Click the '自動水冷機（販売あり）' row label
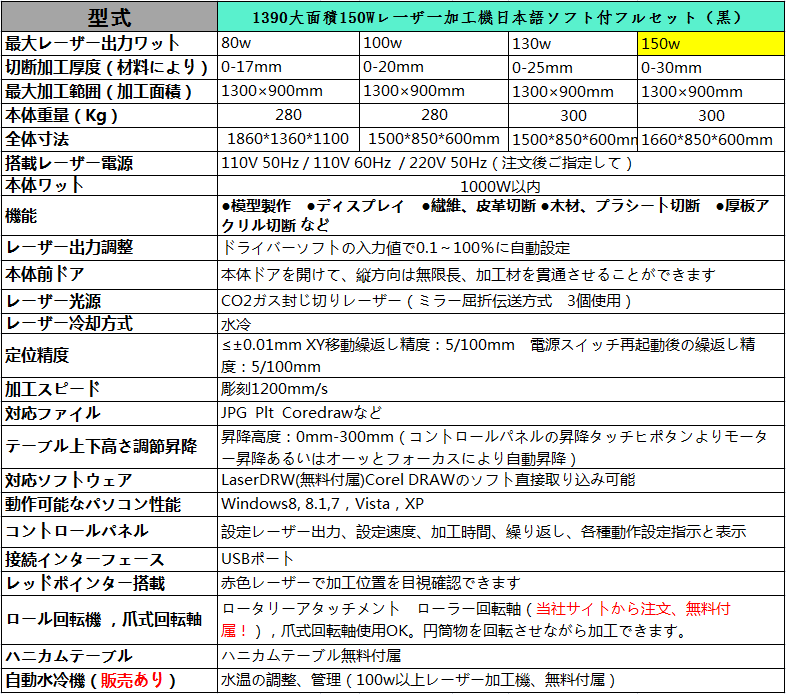 tap(109, 680)
